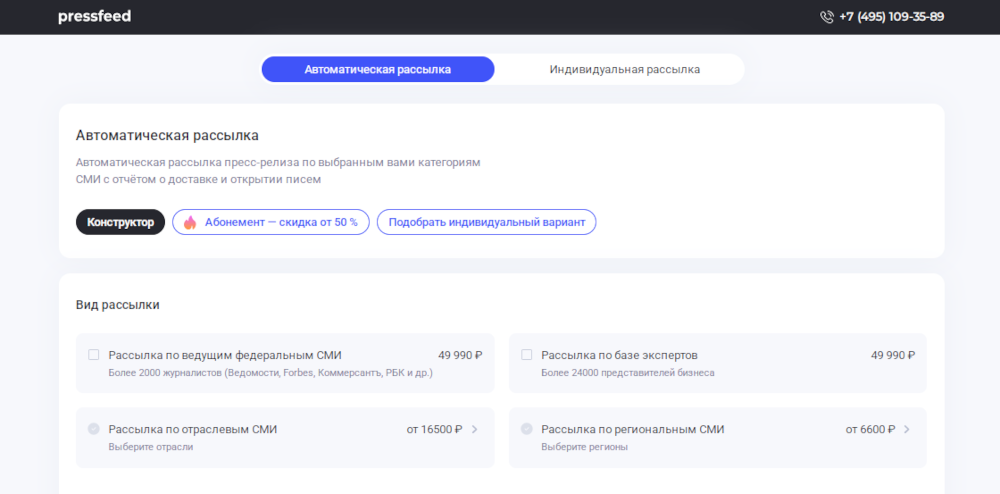Open Рассылка по региональным СМИ row
Screen dimensions: 1000x494
pyautogui.click(x=717, y=437)
